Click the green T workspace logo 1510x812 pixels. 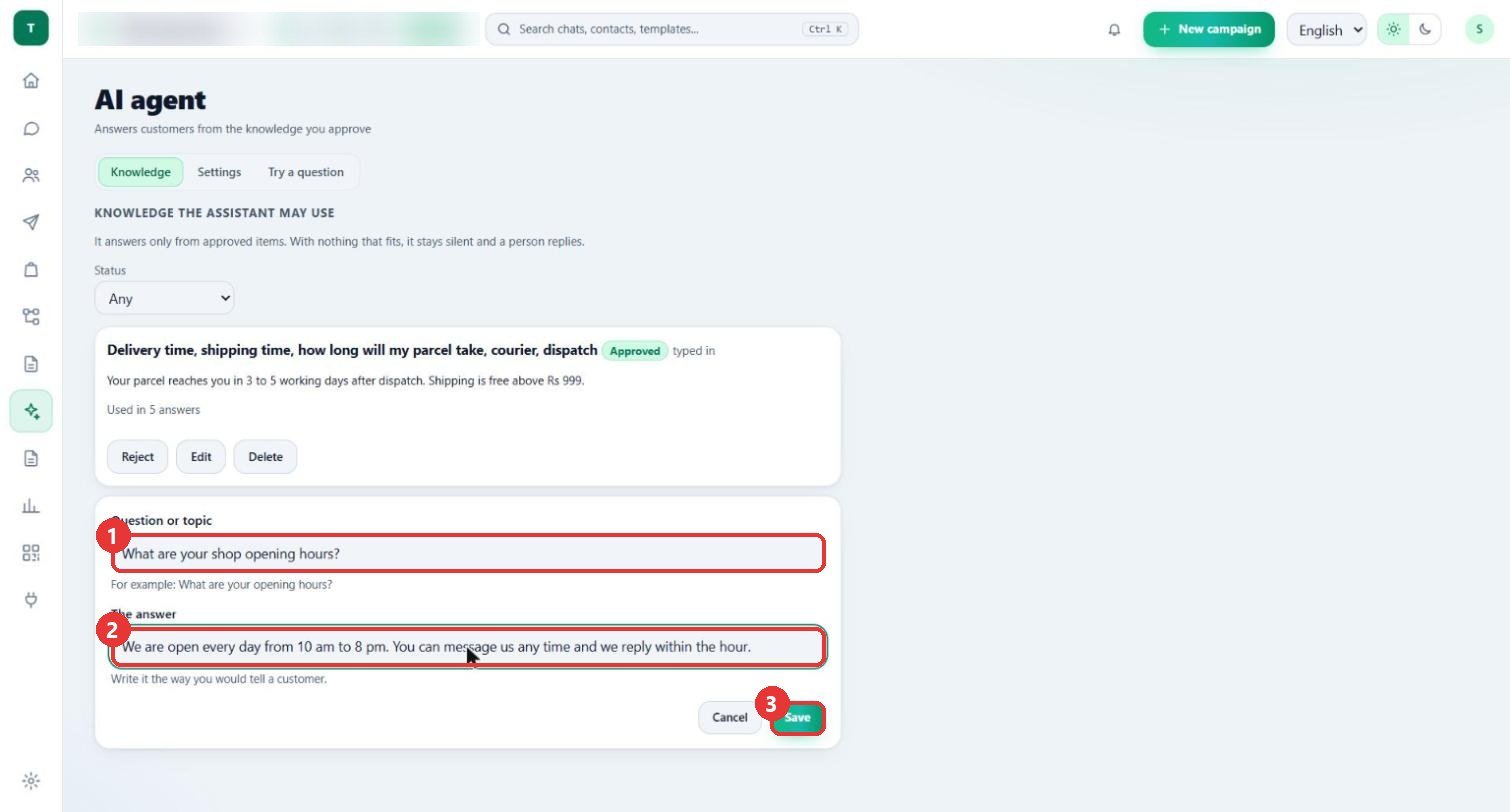[31, 28]
